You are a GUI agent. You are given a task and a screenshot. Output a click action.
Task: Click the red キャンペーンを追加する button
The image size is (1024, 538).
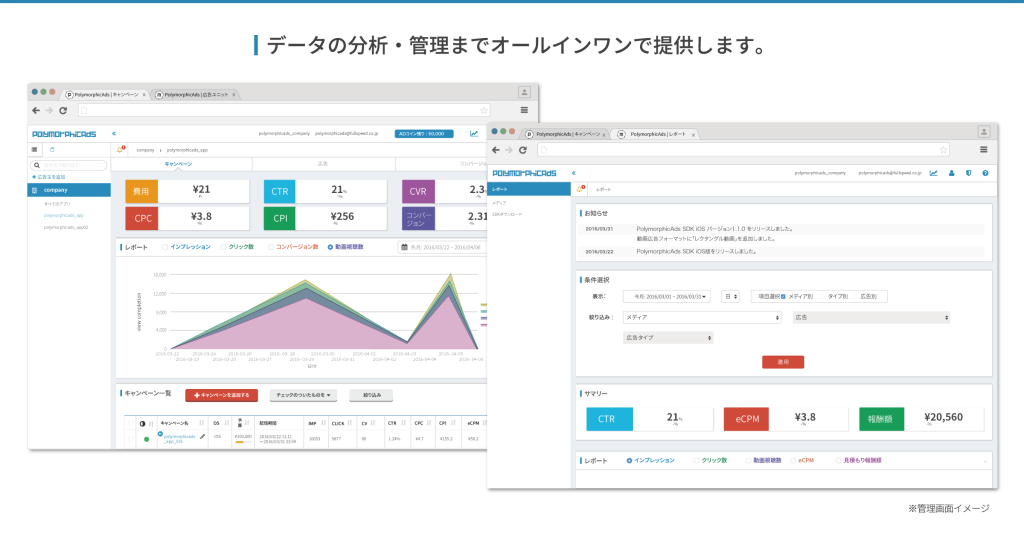(x=222, y=395)
